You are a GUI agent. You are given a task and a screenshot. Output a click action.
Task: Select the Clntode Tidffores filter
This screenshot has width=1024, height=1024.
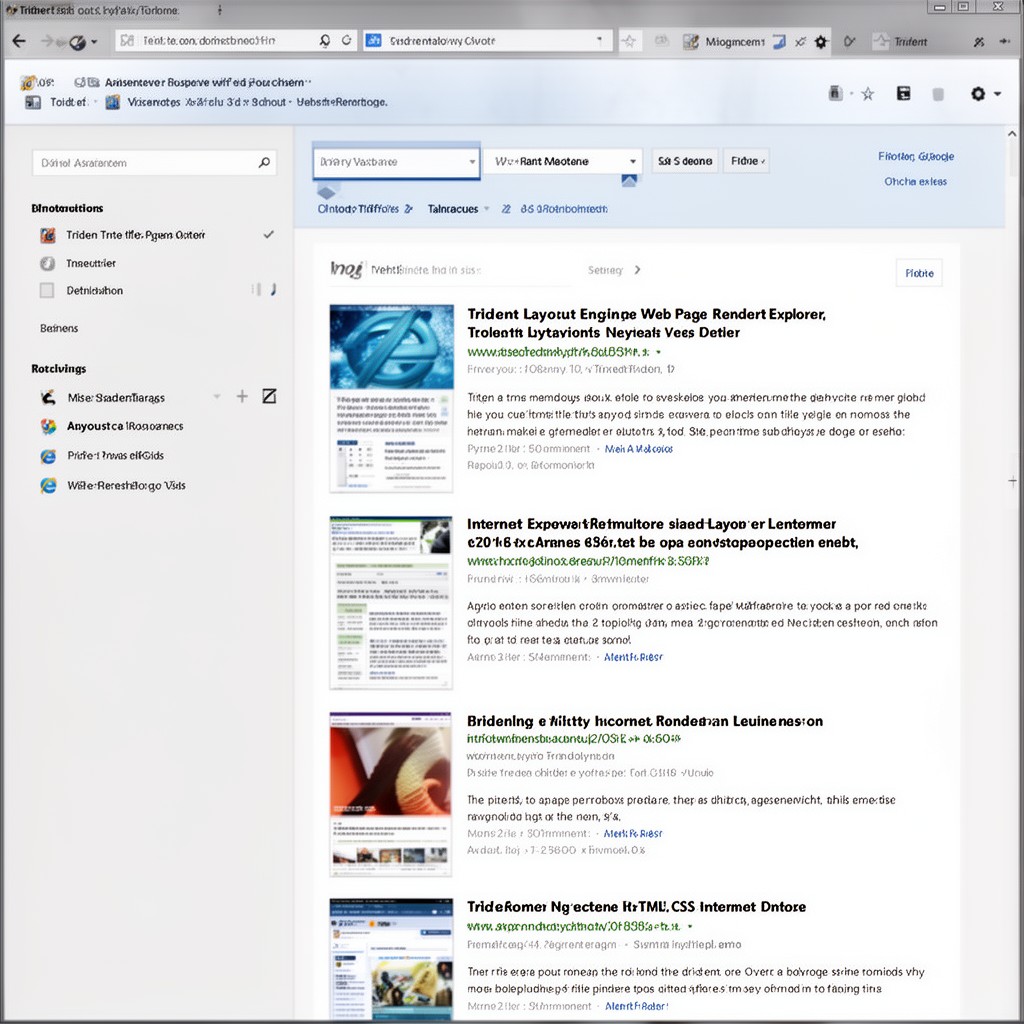(x=365, y=209)
